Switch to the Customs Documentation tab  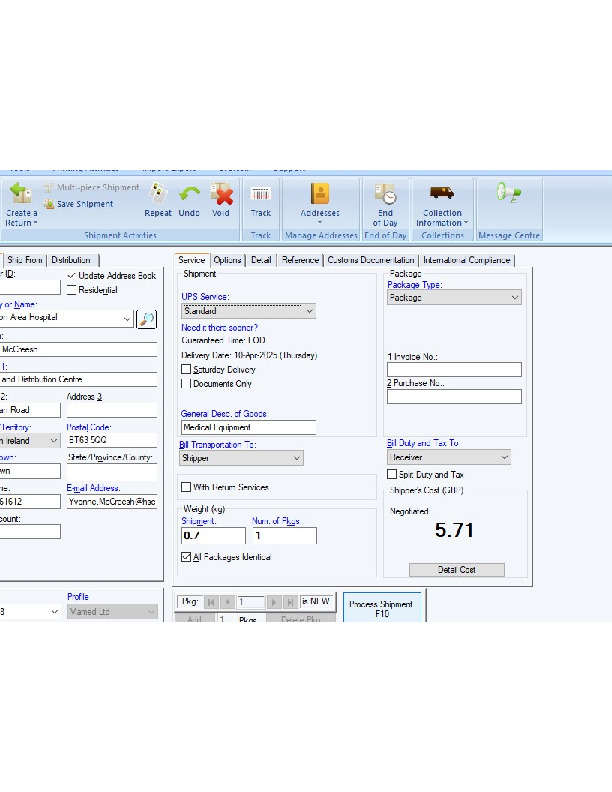coord(370,260)
